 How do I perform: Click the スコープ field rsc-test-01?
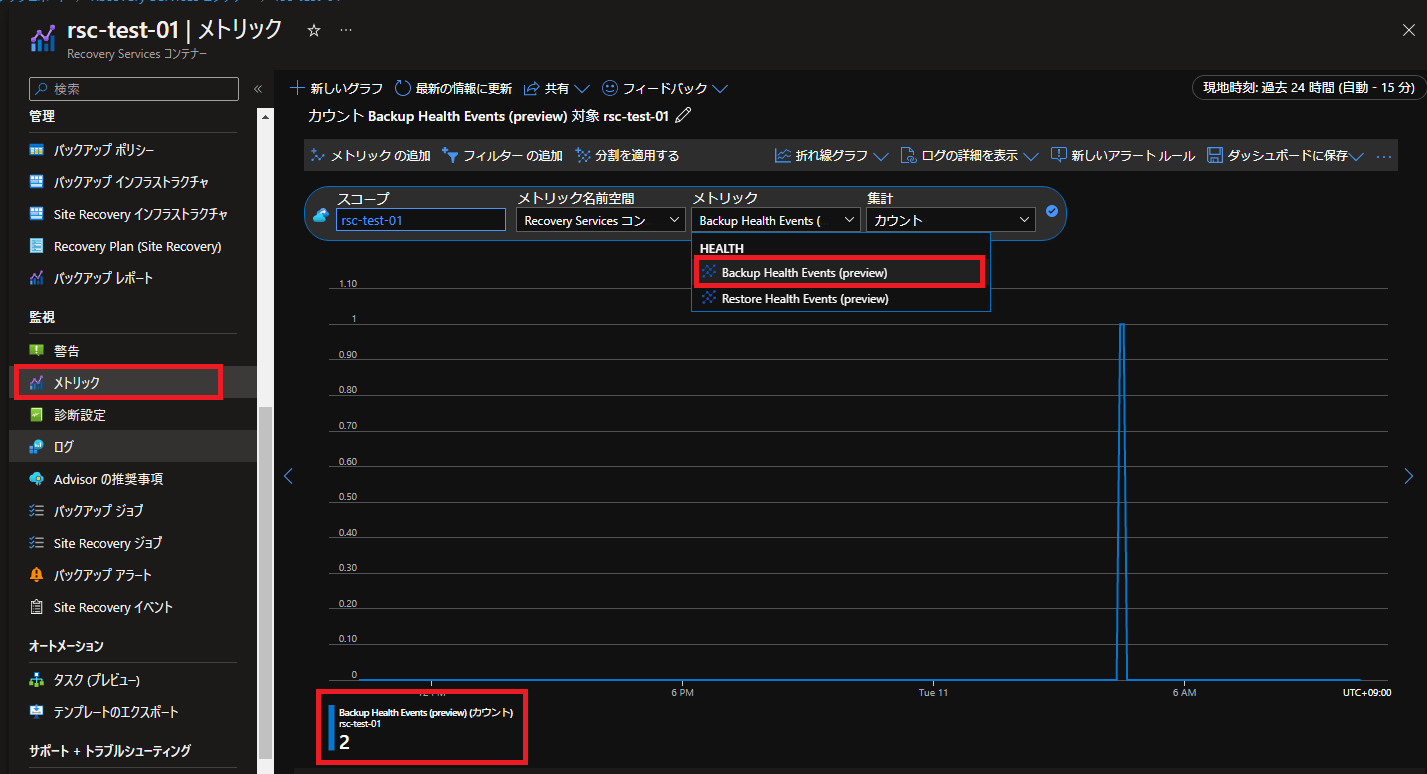tap(421, 220)
